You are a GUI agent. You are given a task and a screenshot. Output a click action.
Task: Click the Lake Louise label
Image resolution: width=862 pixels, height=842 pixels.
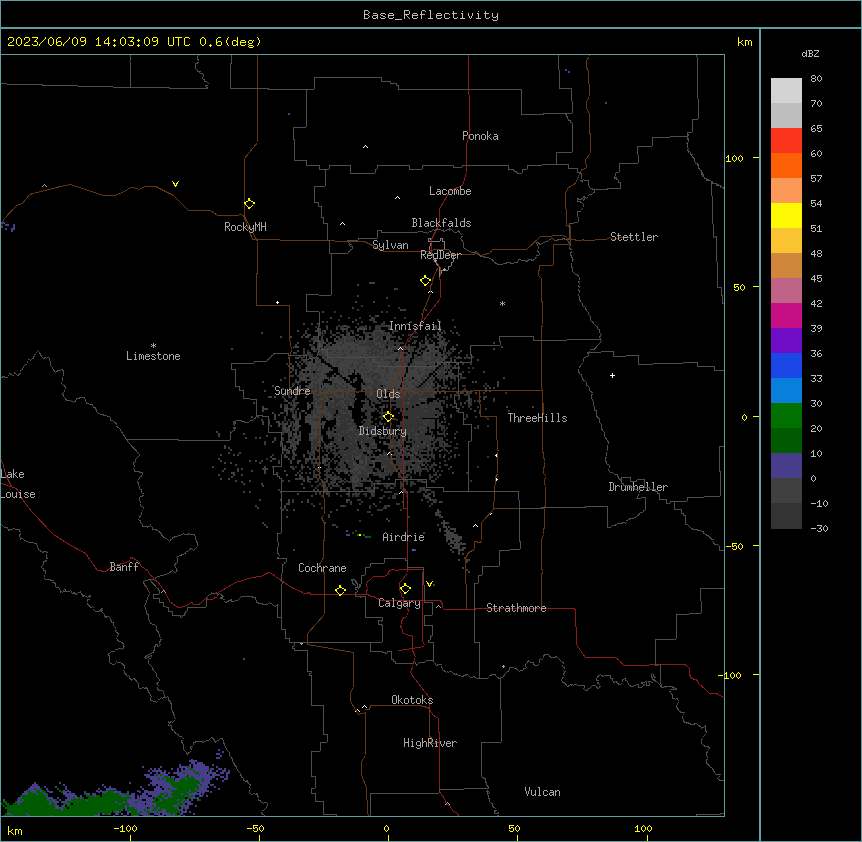pos(18,484)
